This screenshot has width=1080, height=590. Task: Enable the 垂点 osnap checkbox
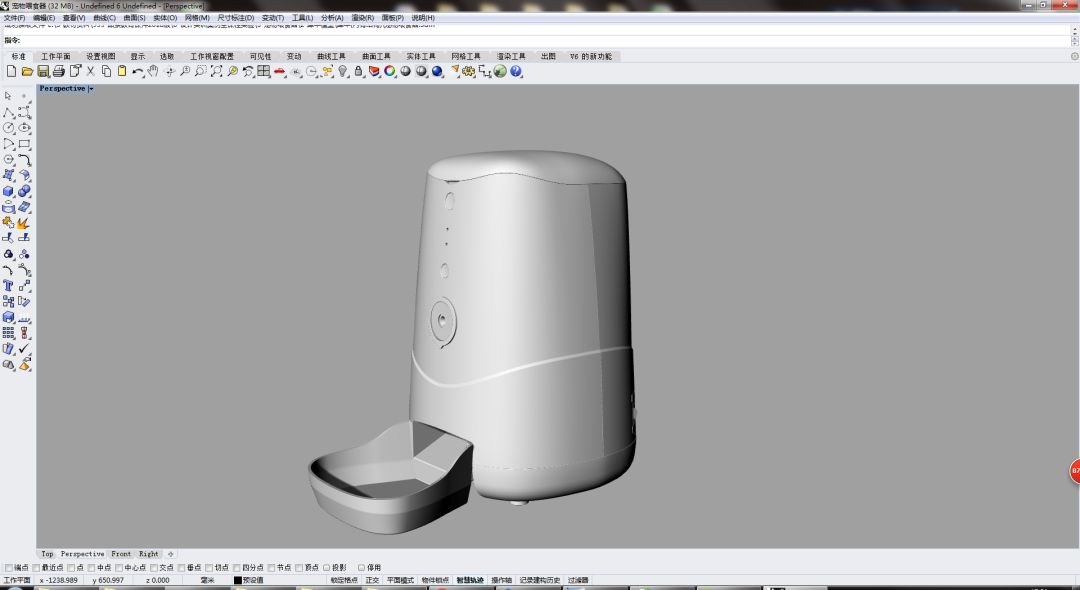pos(182,568)
